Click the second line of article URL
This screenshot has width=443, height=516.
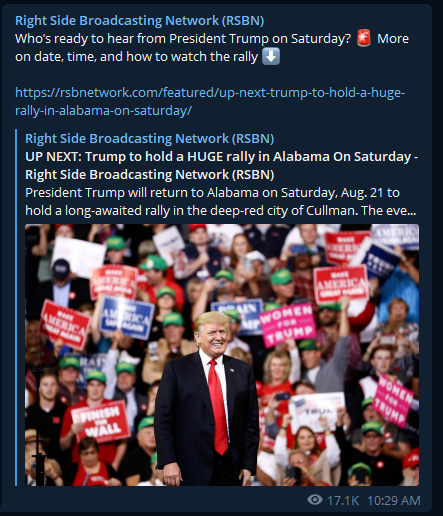[x=103, y=110]
